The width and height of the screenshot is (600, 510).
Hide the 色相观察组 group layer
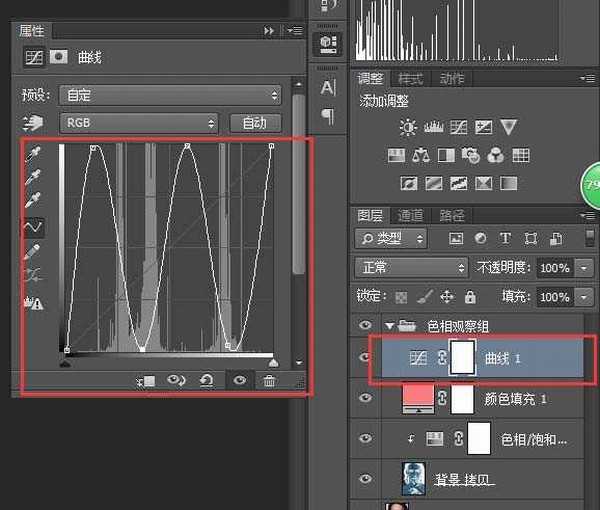pyautogui.click(x=365, y=325)
